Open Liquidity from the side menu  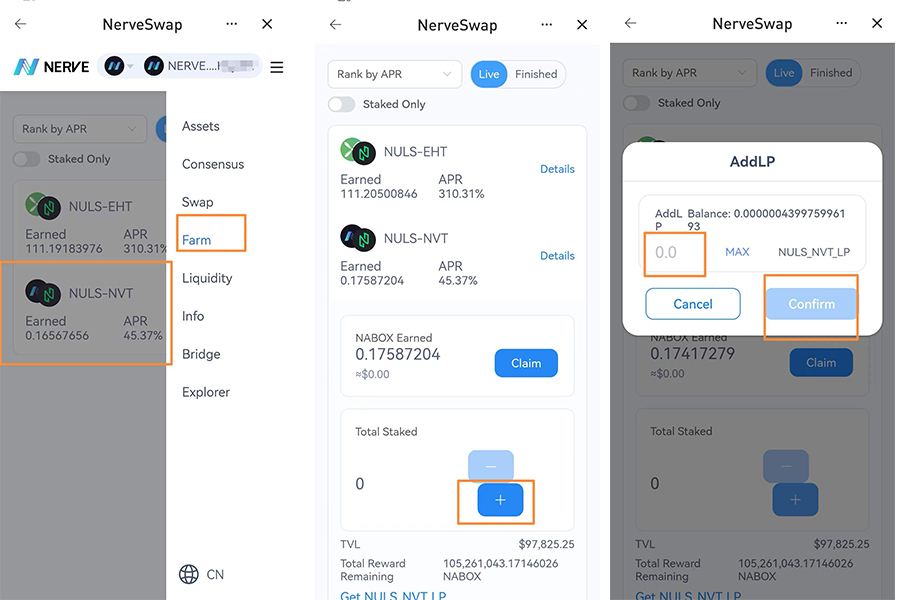tap(207, 278)
